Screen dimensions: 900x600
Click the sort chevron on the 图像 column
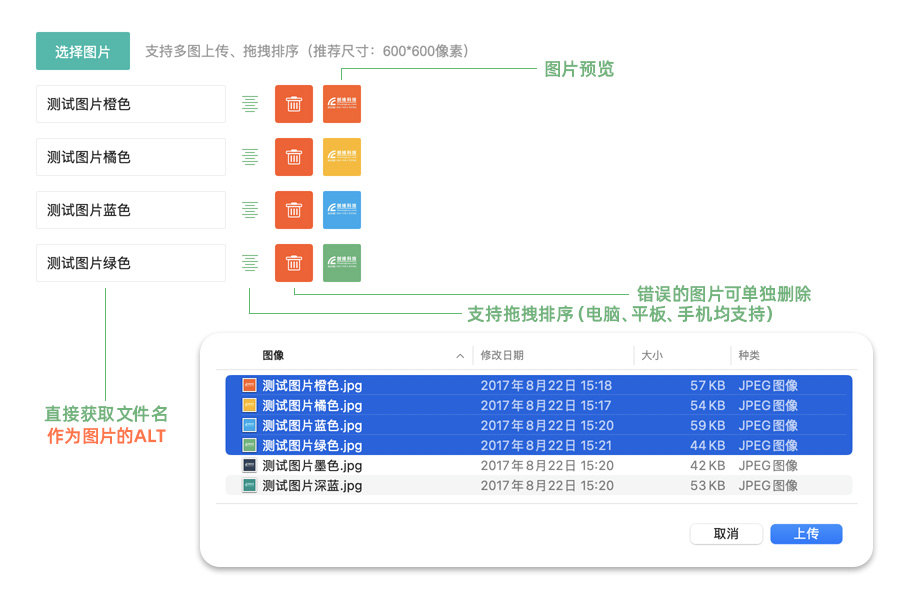tap(460, 355)
